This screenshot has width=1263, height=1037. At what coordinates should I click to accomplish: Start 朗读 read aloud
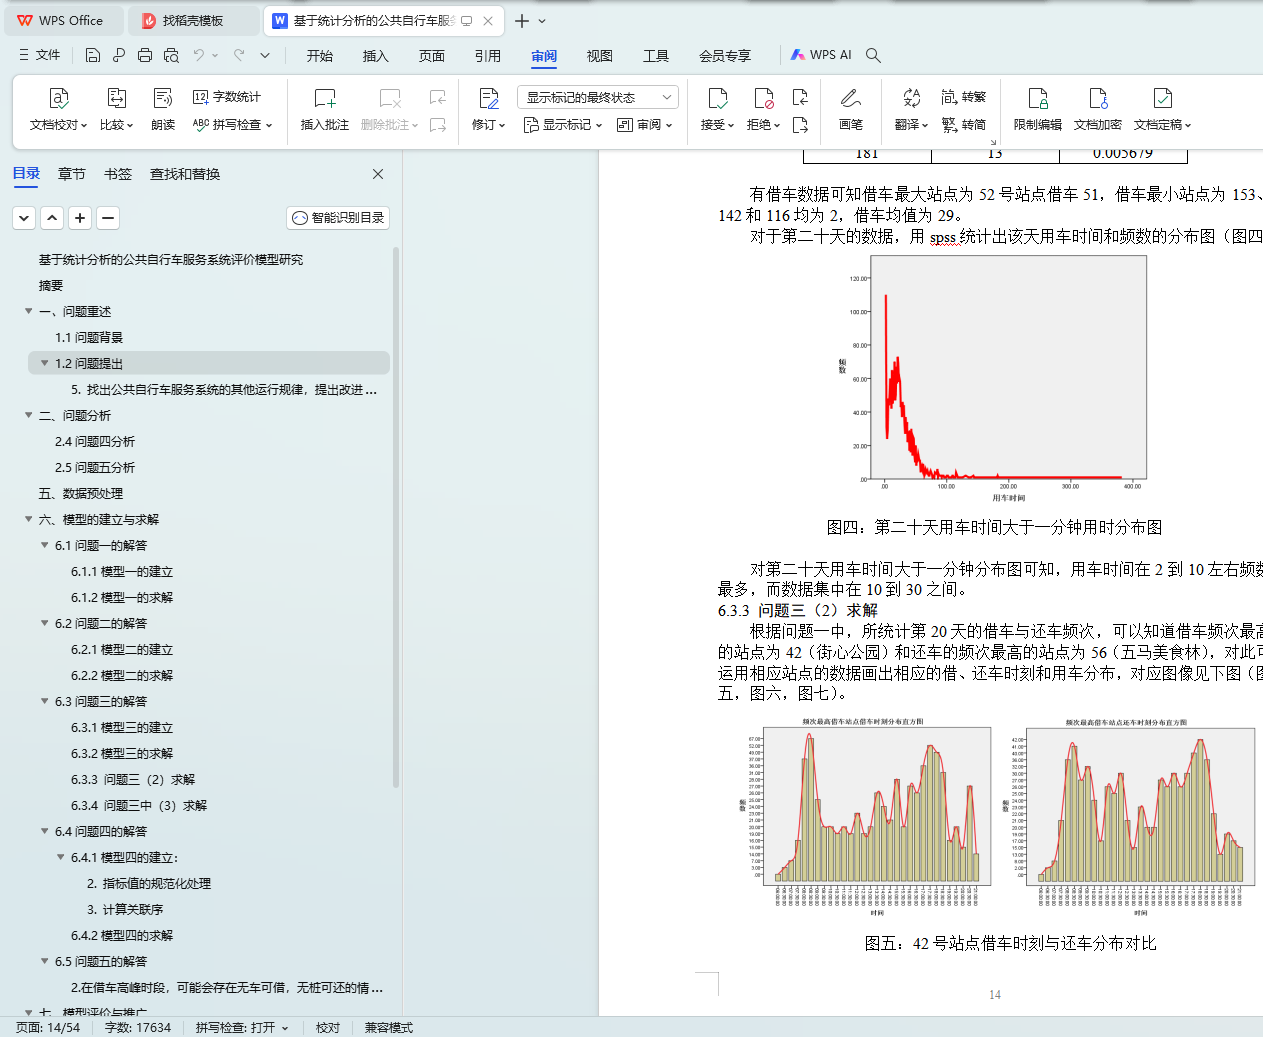pos(163,110)
